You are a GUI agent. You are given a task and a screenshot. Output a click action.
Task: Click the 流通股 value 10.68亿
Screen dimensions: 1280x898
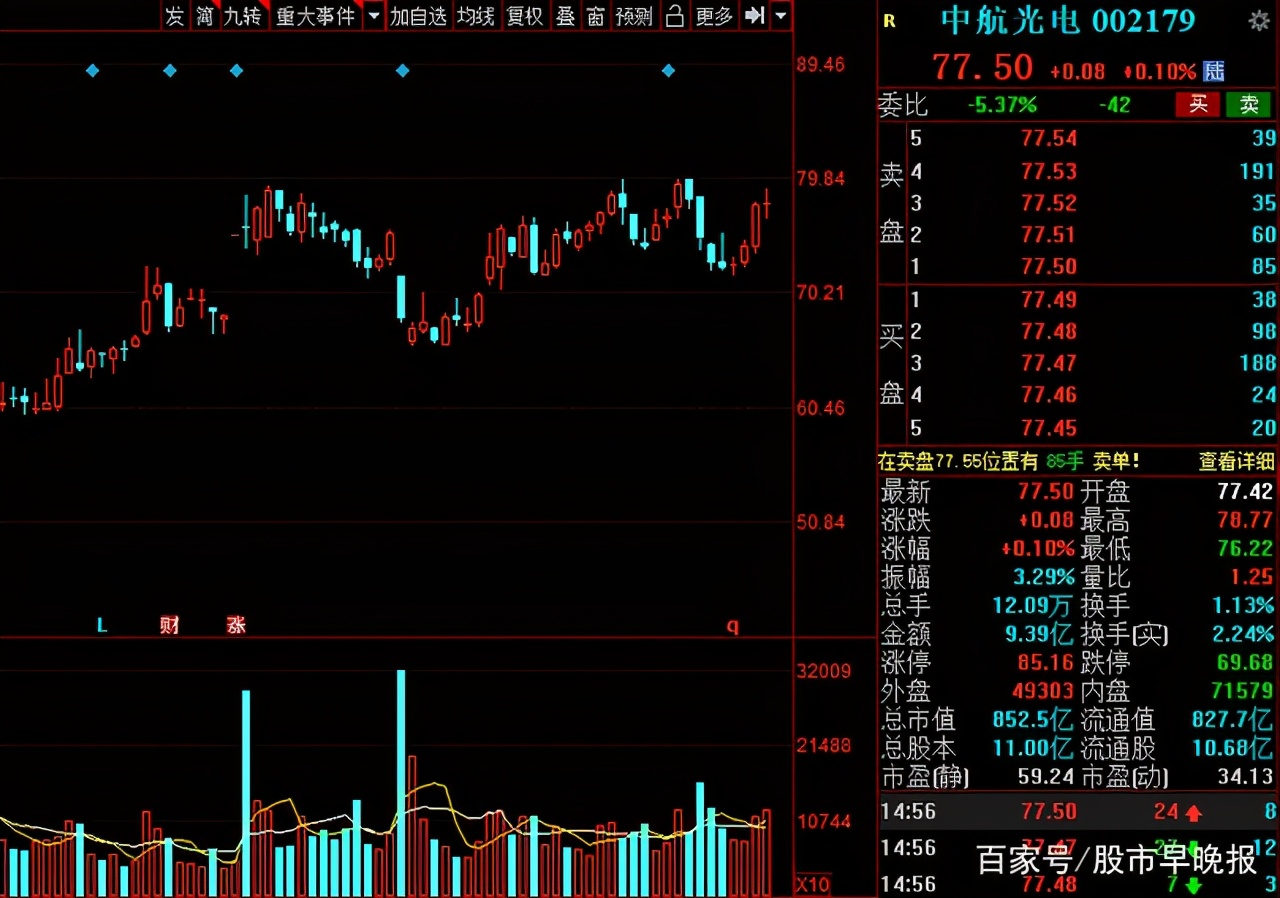(1232, 748)
